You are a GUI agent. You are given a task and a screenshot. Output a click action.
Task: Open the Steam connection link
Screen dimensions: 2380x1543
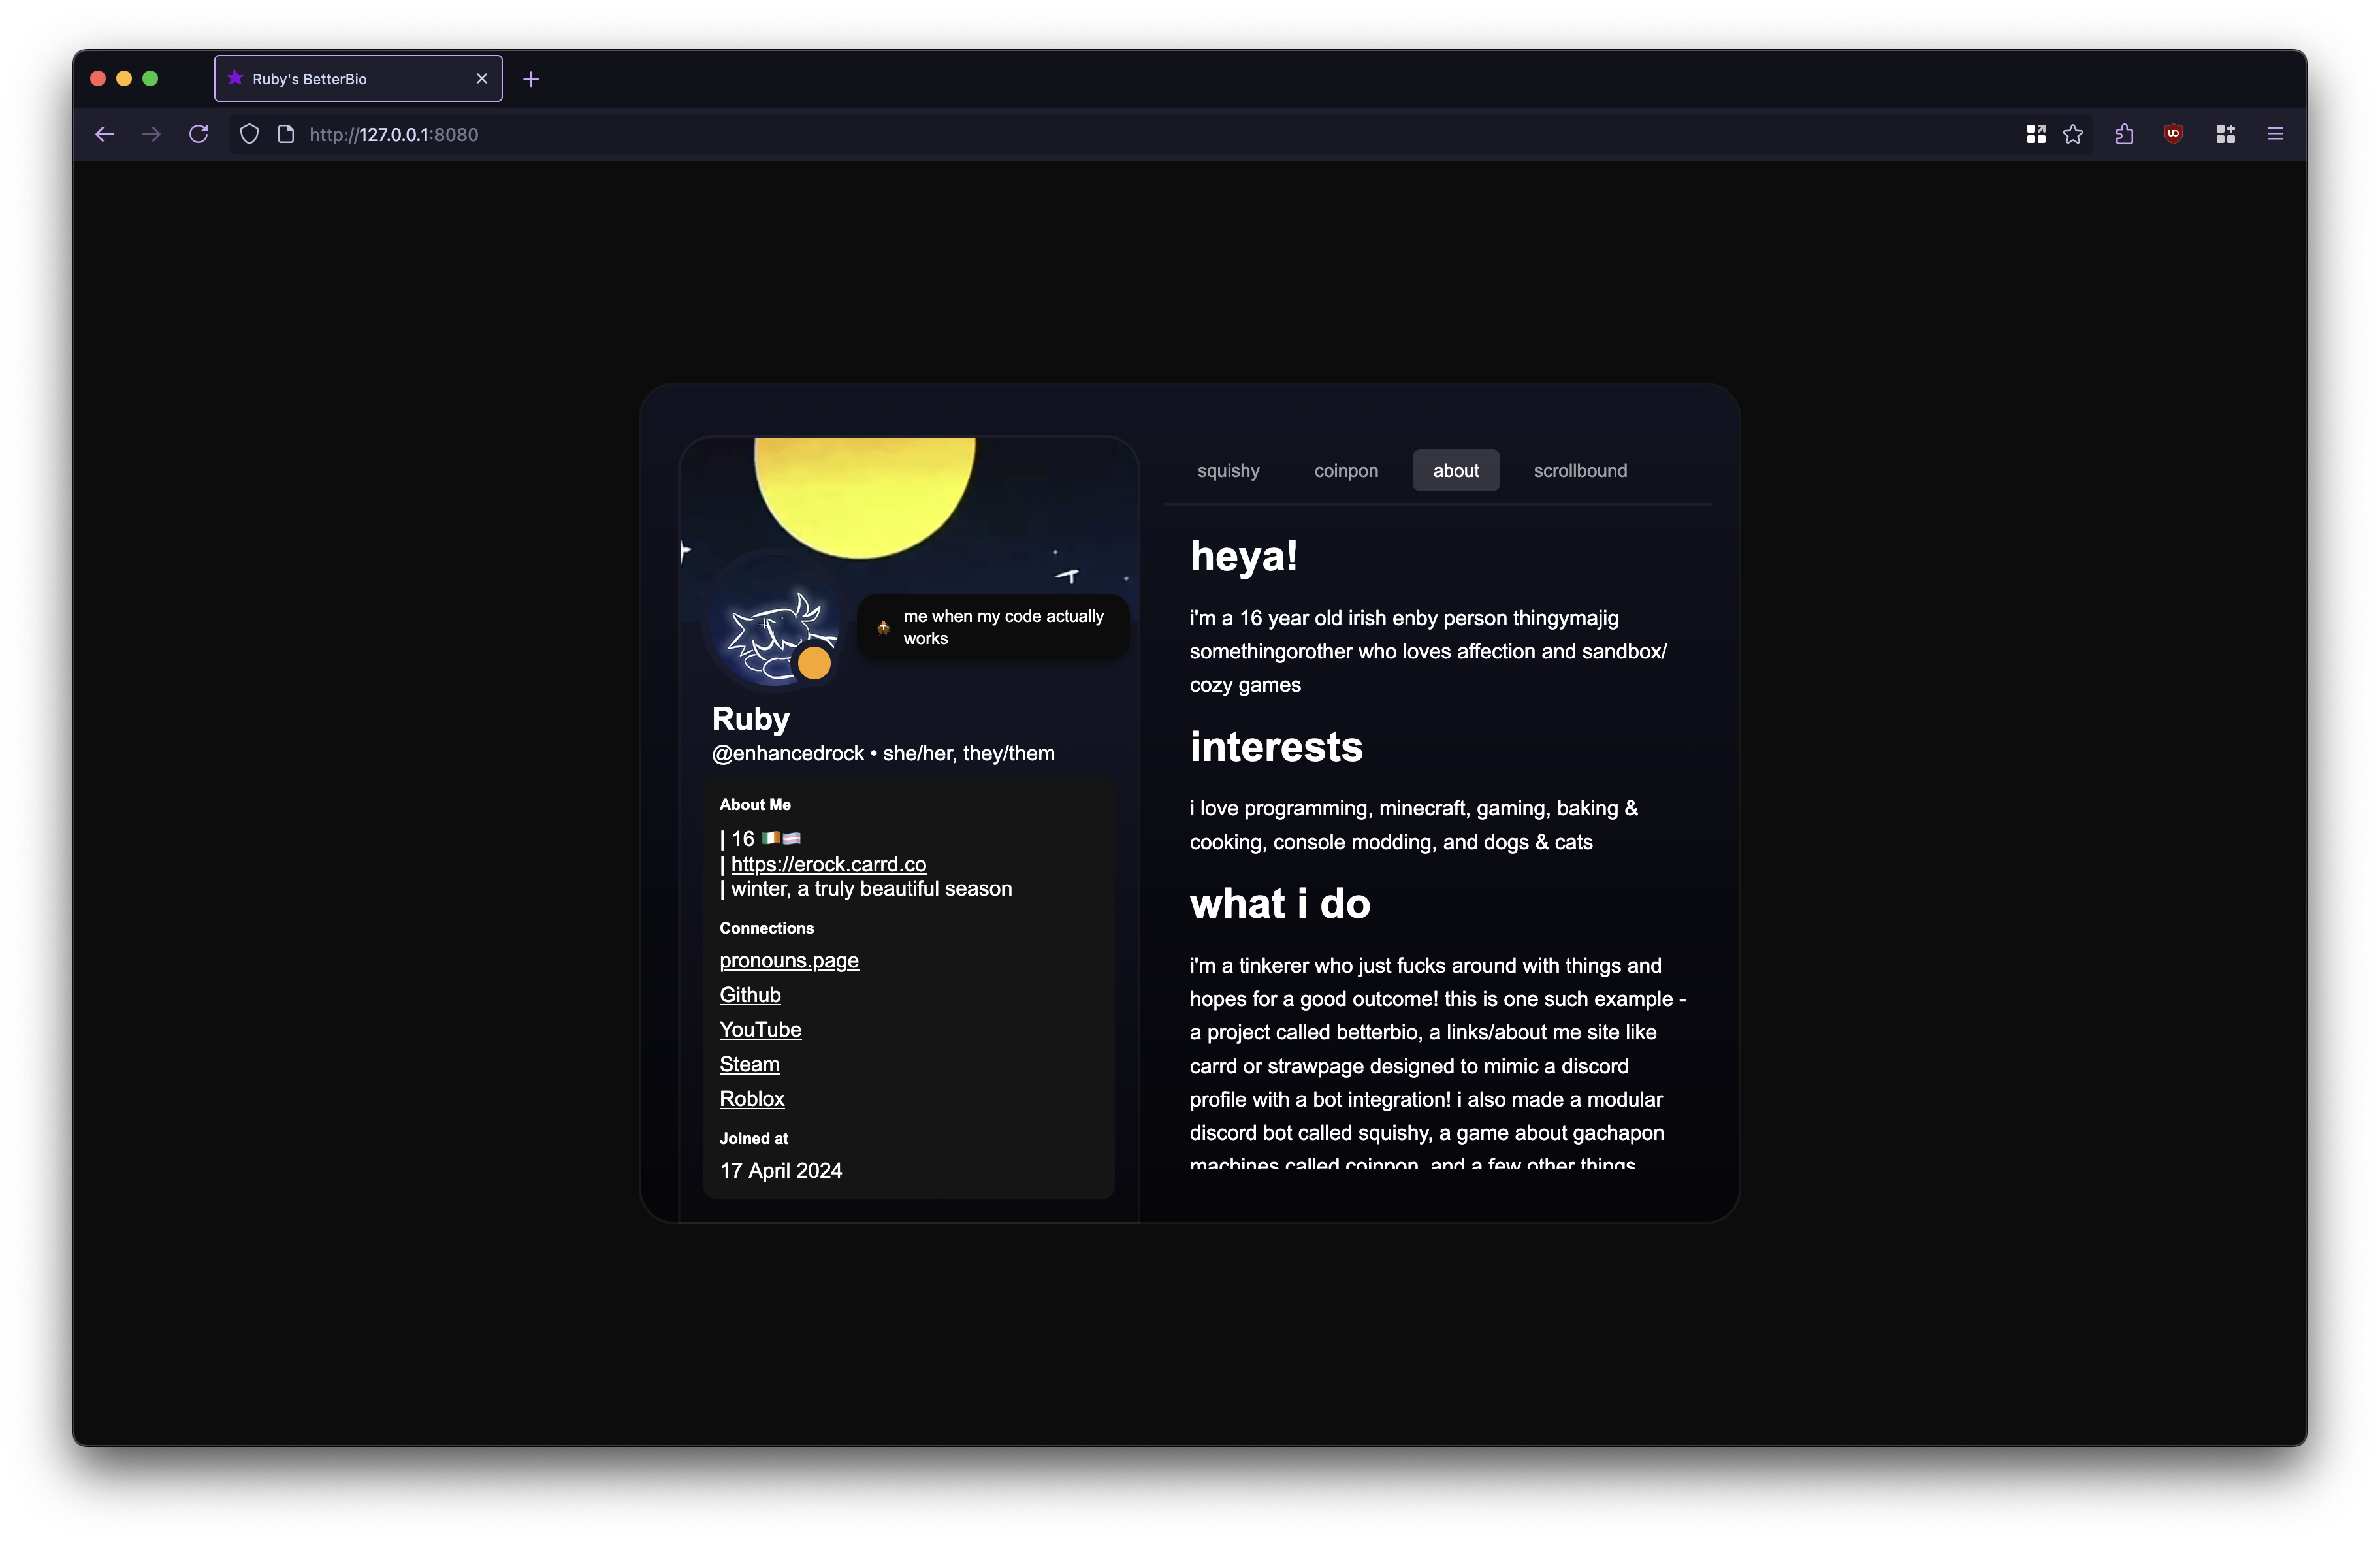coord(749,1064)
